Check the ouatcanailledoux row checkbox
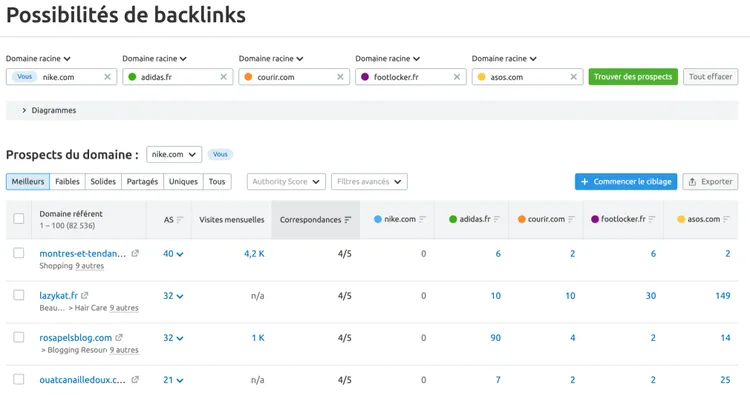 pos(19,379)
